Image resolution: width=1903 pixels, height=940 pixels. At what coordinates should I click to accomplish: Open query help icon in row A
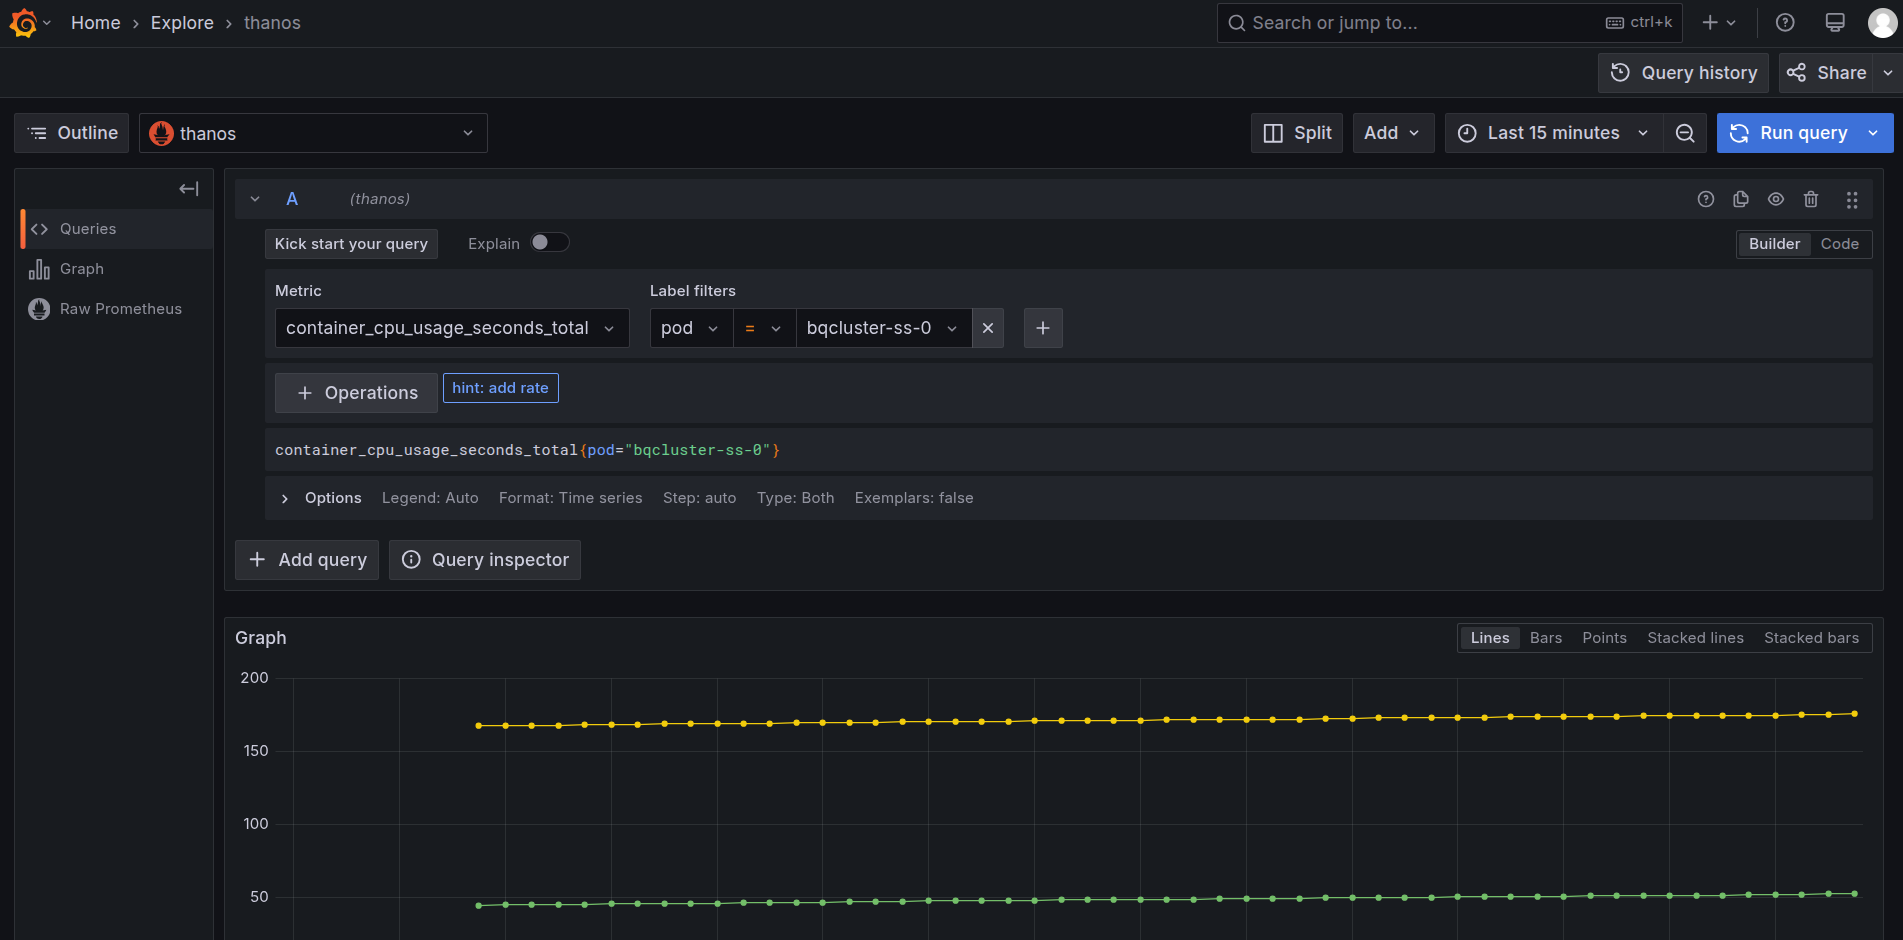[1706, 199]
